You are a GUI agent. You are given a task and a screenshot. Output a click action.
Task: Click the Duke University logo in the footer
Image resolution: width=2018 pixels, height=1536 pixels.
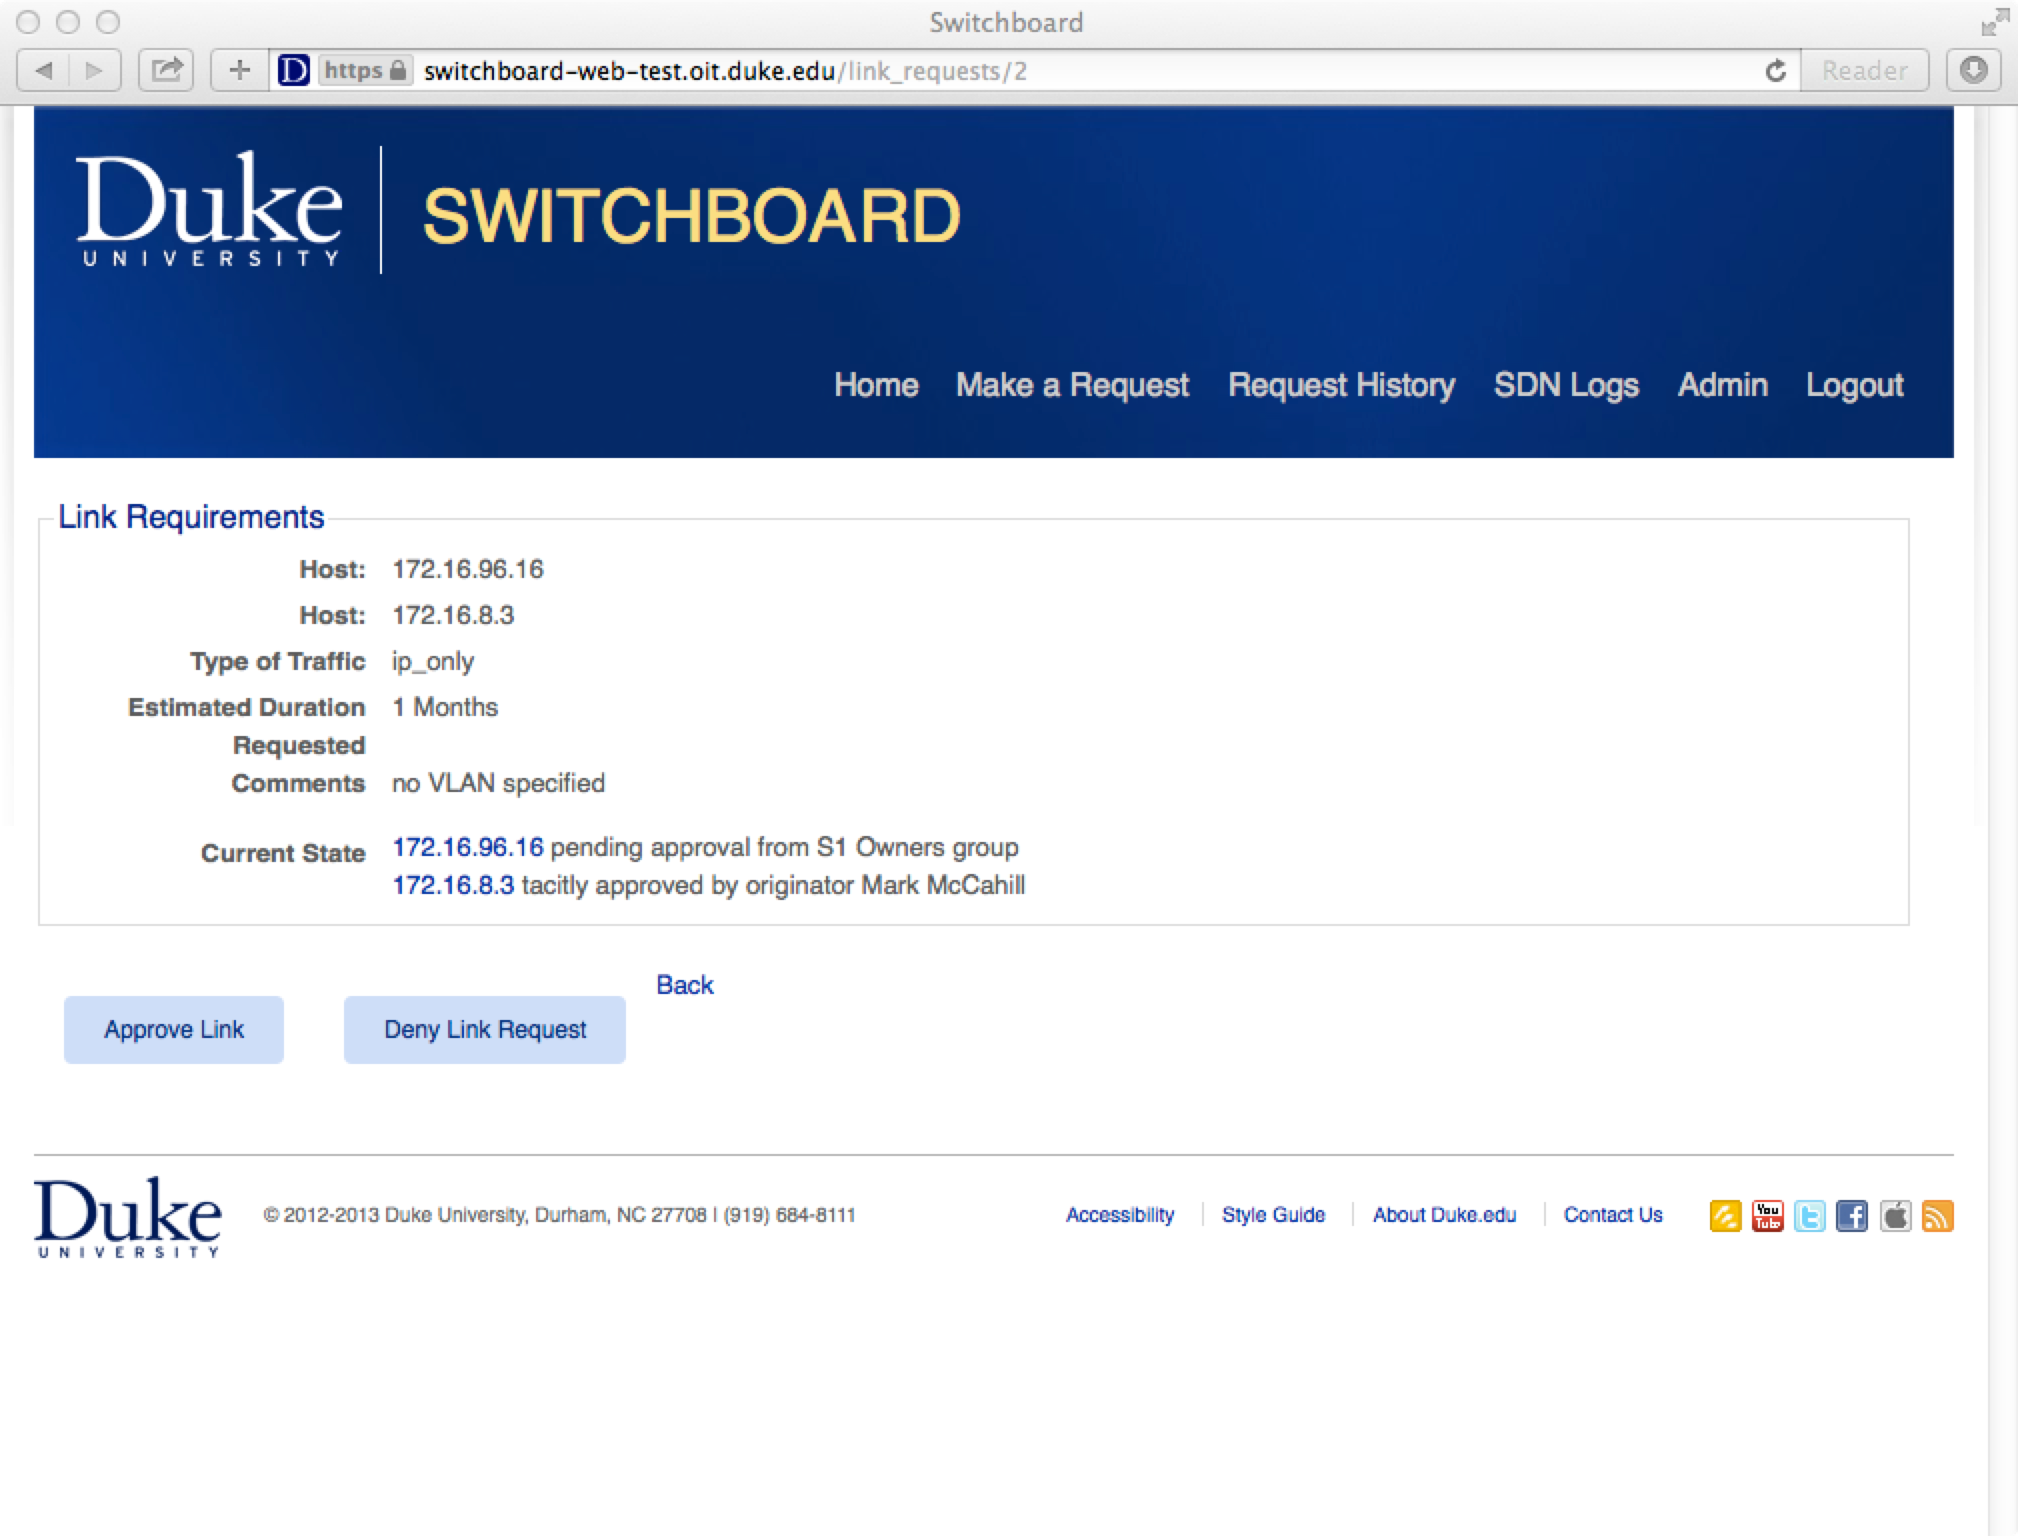point(127,1216)
